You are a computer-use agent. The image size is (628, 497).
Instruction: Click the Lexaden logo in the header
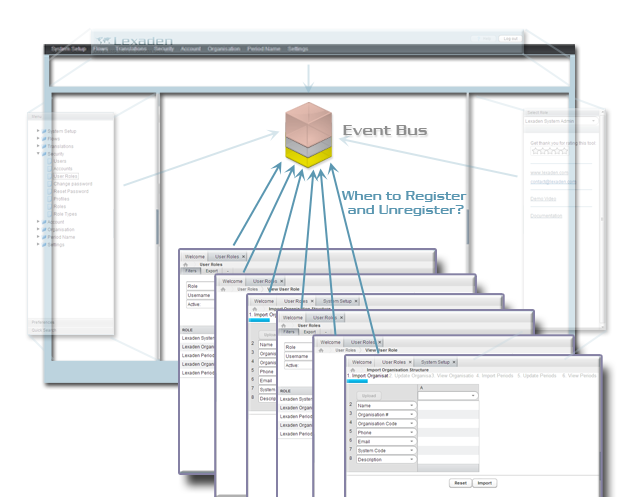tap(135, 40)
